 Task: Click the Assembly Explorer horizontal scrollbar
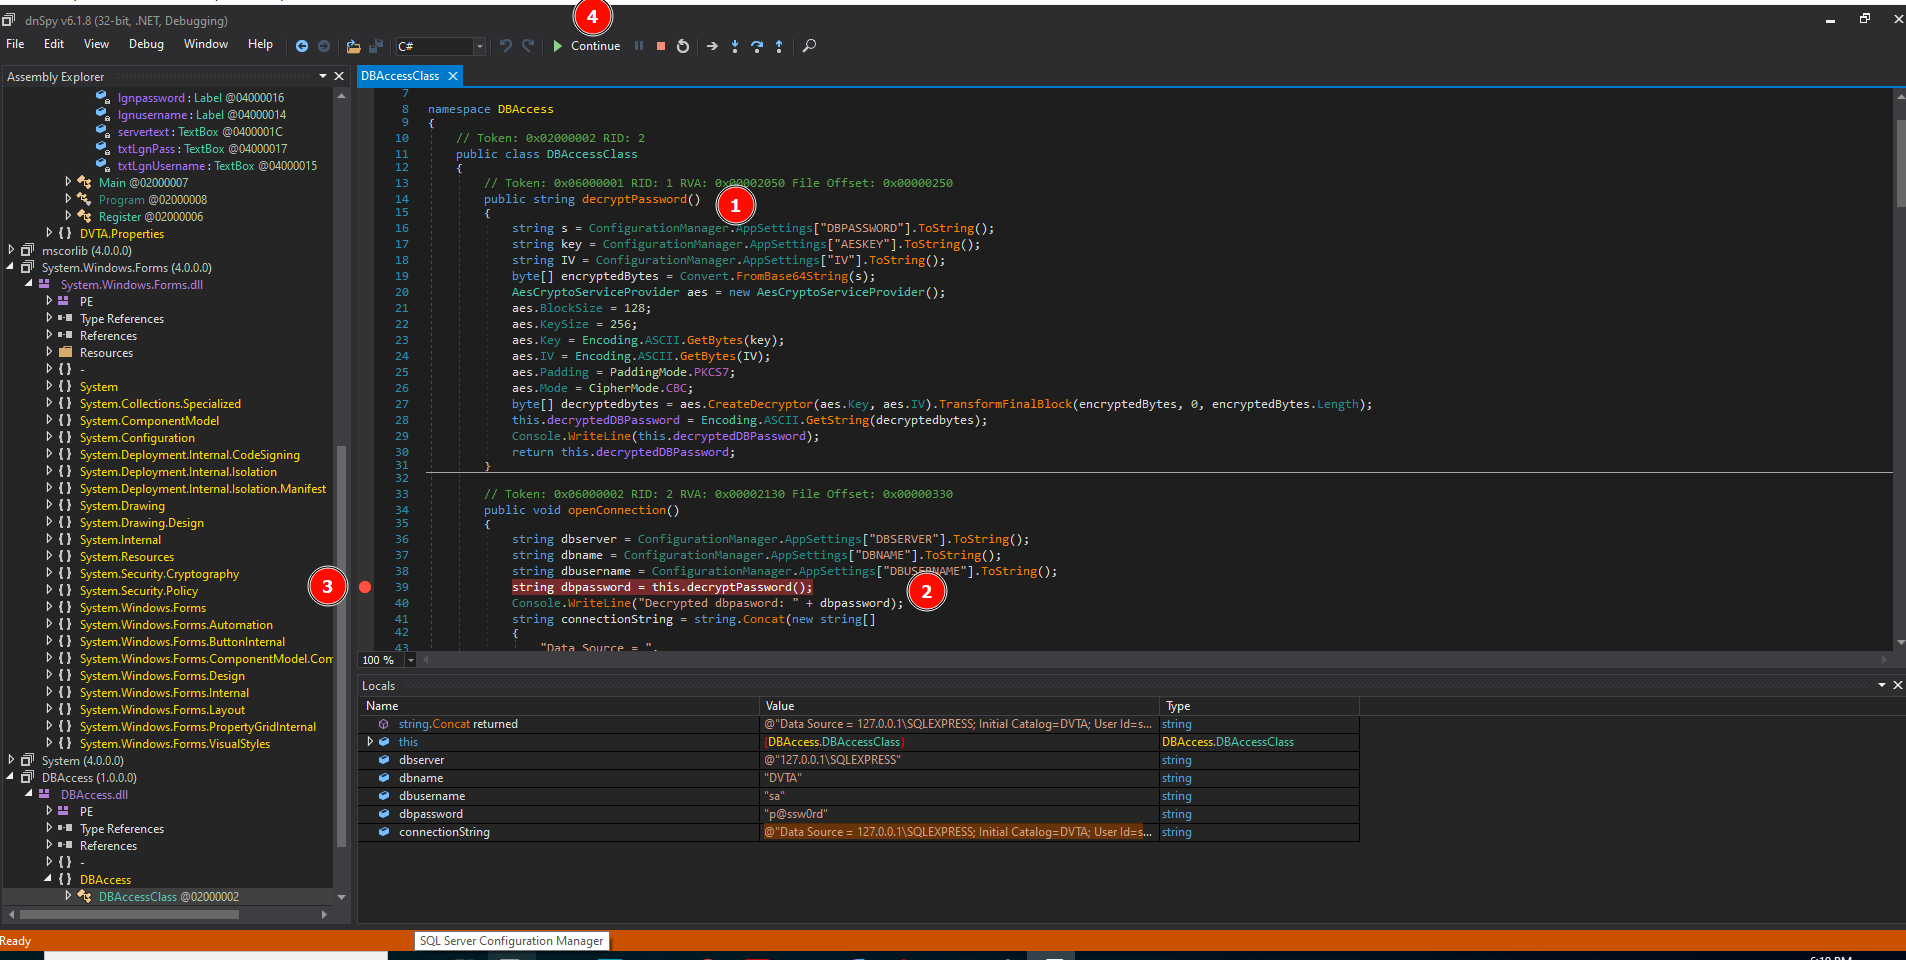pyautogui.click(x=129, y=914)
